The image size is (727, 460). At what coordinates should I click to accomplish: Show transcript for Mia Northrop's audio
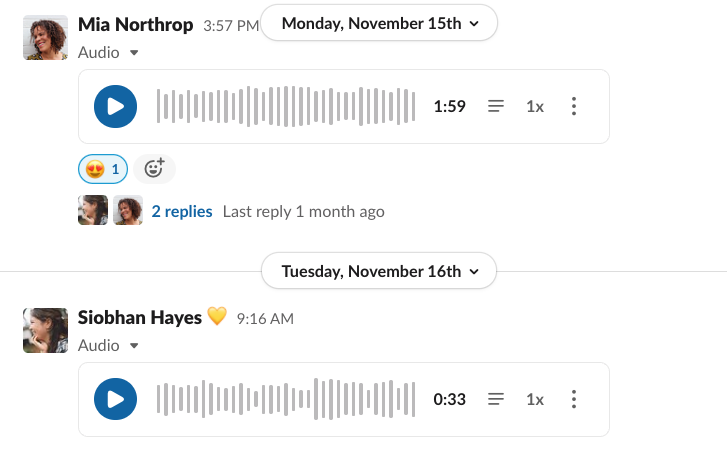[496, 106]
